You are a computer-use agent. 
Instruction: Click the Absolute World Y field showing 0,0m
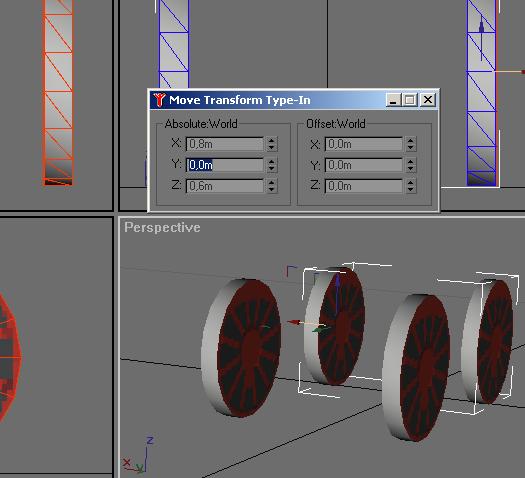click(225, 165)
